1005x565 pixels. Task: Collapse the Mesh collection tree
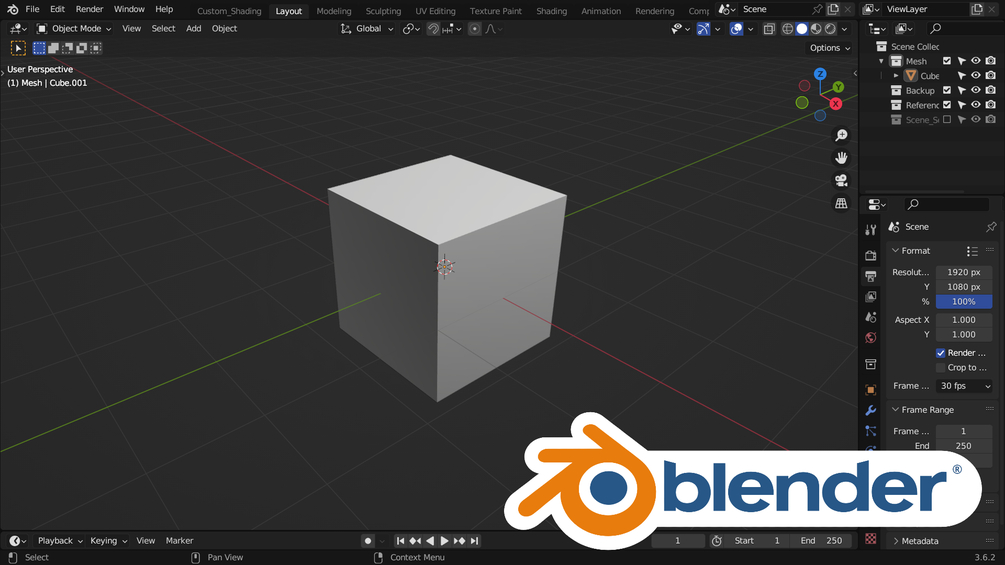[881, 61]
